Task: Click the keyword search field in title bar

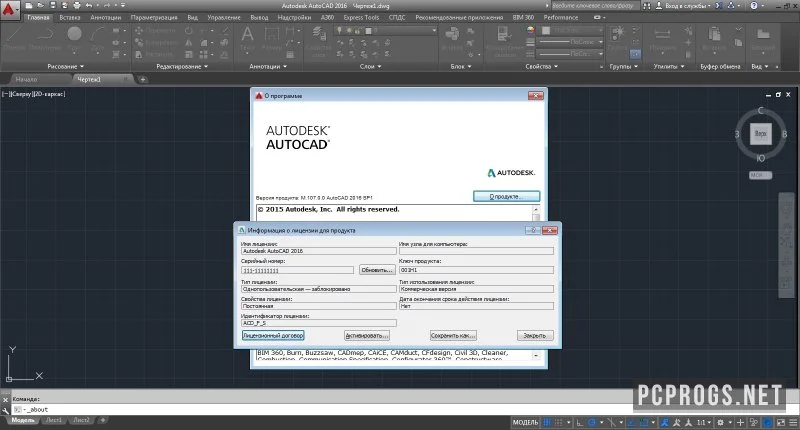Action: pos(594,6)
